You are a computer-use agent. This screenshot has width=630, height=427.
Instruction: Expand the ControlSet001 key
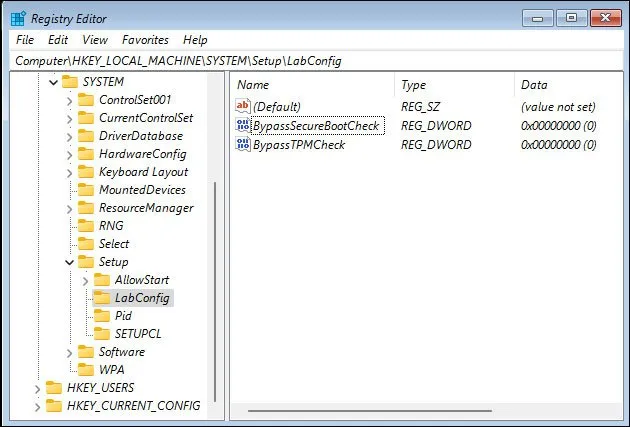pos(69,100)
